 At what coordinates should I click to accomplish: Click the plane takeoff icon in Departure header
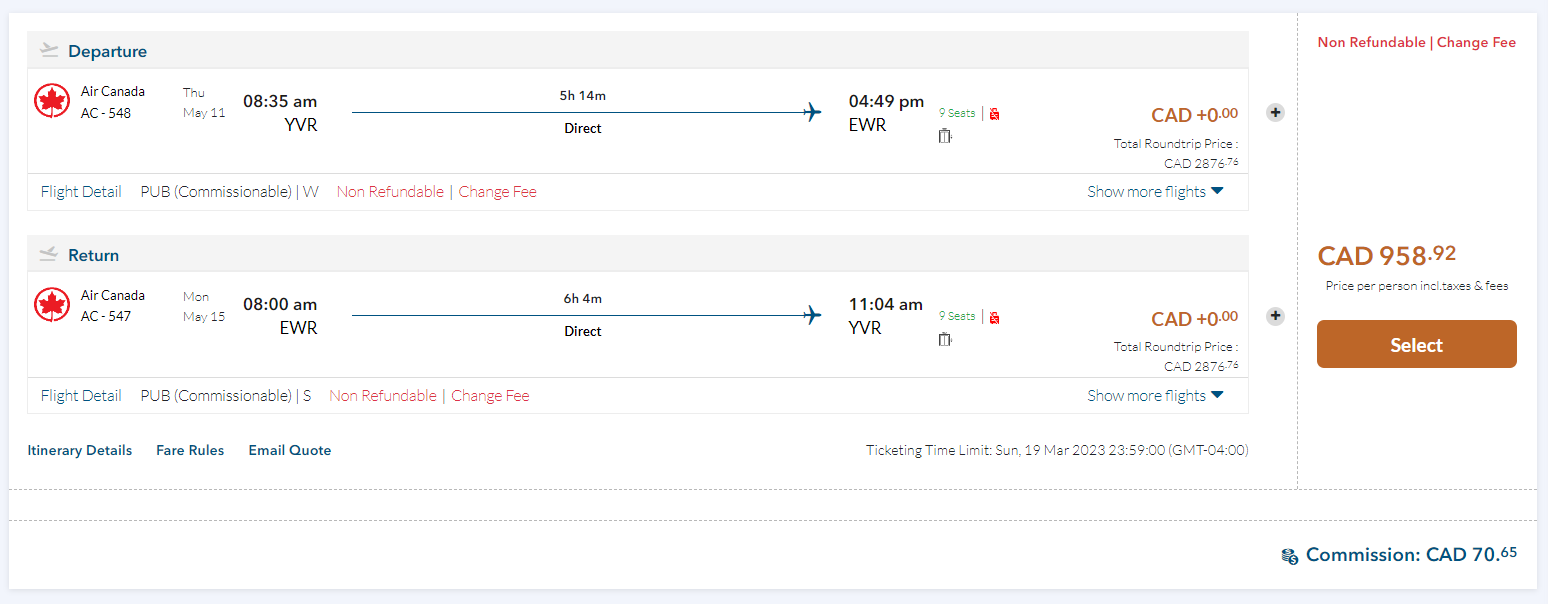point(49,50)
